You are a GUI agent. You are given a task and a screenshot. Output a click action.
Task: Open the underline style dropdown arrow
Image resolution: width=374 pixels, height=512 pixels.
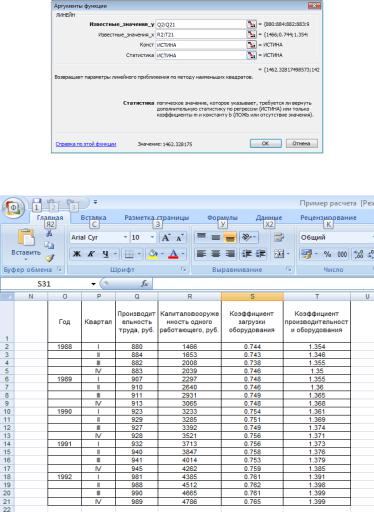click(115, 254)
